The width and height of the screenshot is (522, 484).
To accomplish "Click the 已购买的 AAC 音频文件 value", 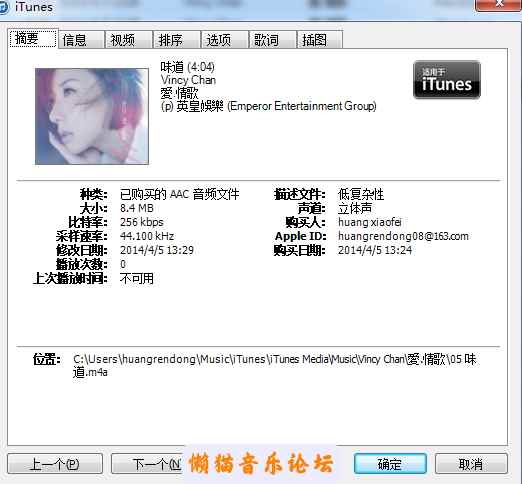I will (x=179, y=194).
